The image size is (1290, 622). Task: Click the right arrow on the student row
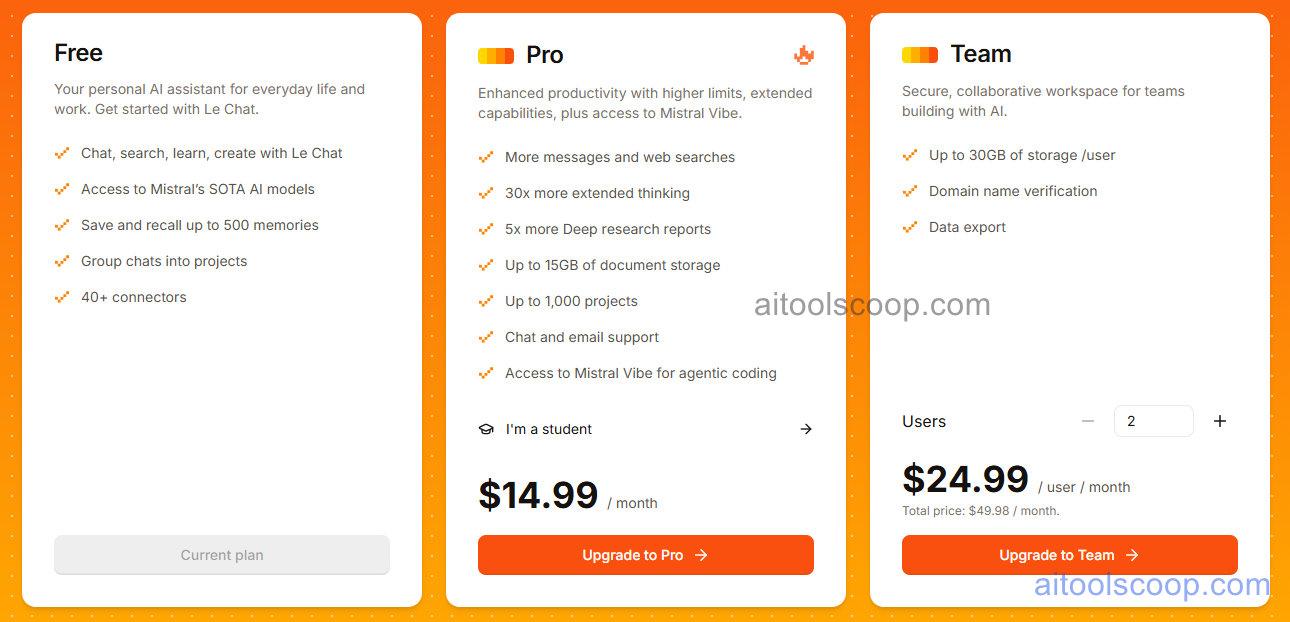point(806,428)
